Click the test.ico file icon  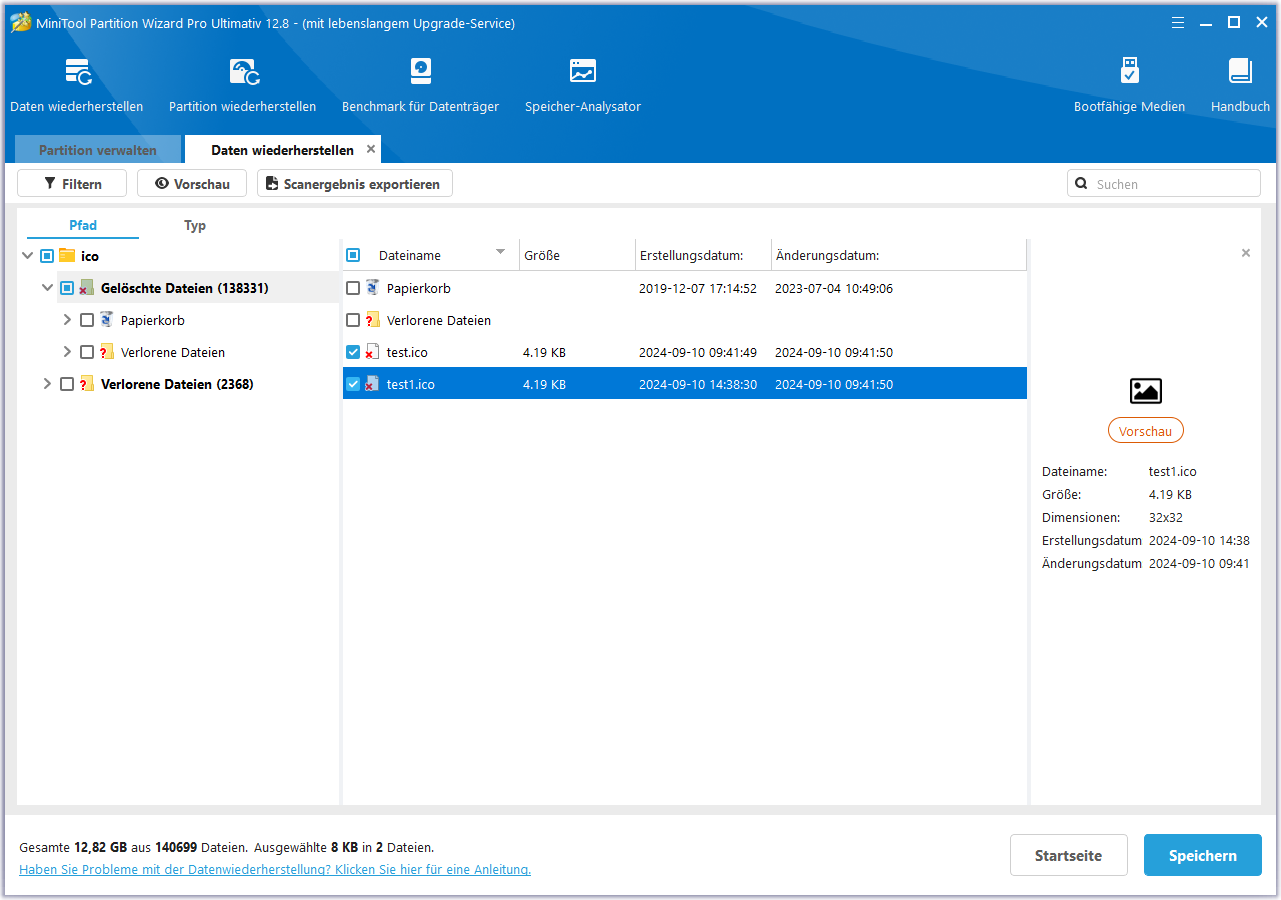[372, 352]
